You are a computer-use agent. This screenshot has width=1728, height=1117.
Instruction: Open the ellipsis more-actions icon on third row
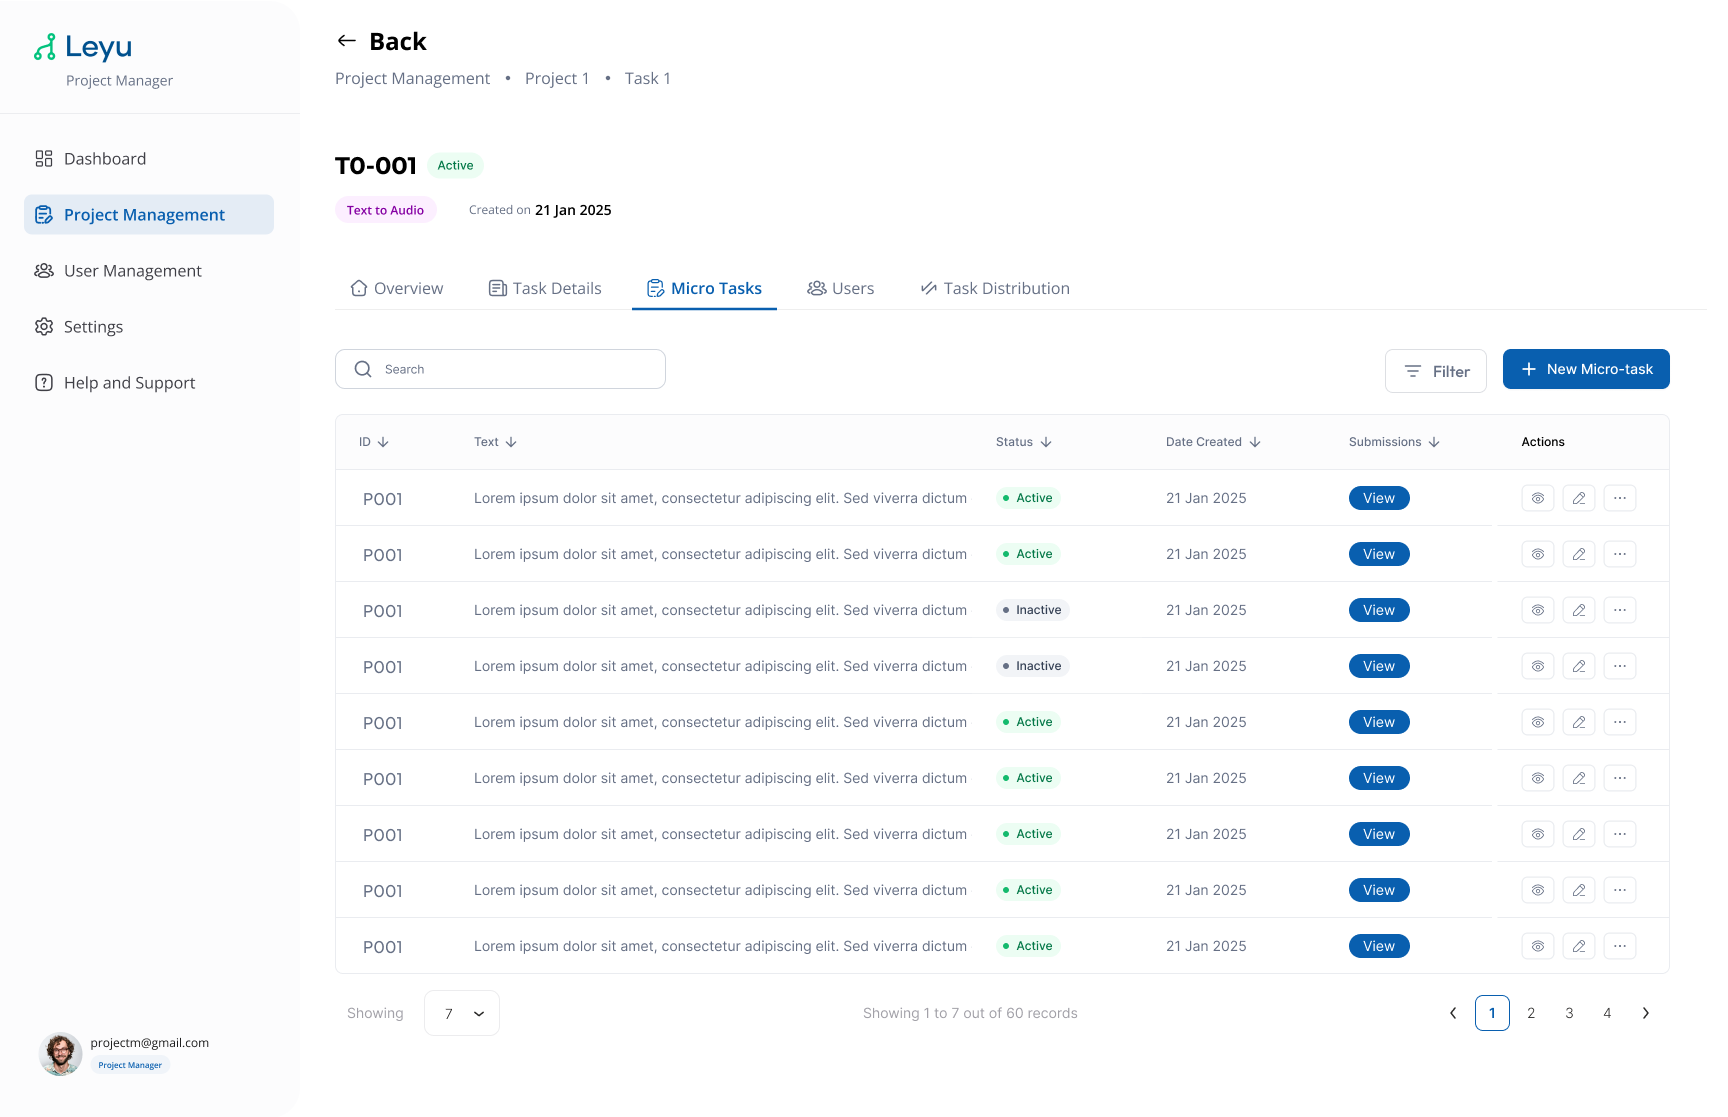click(1620, 609)
